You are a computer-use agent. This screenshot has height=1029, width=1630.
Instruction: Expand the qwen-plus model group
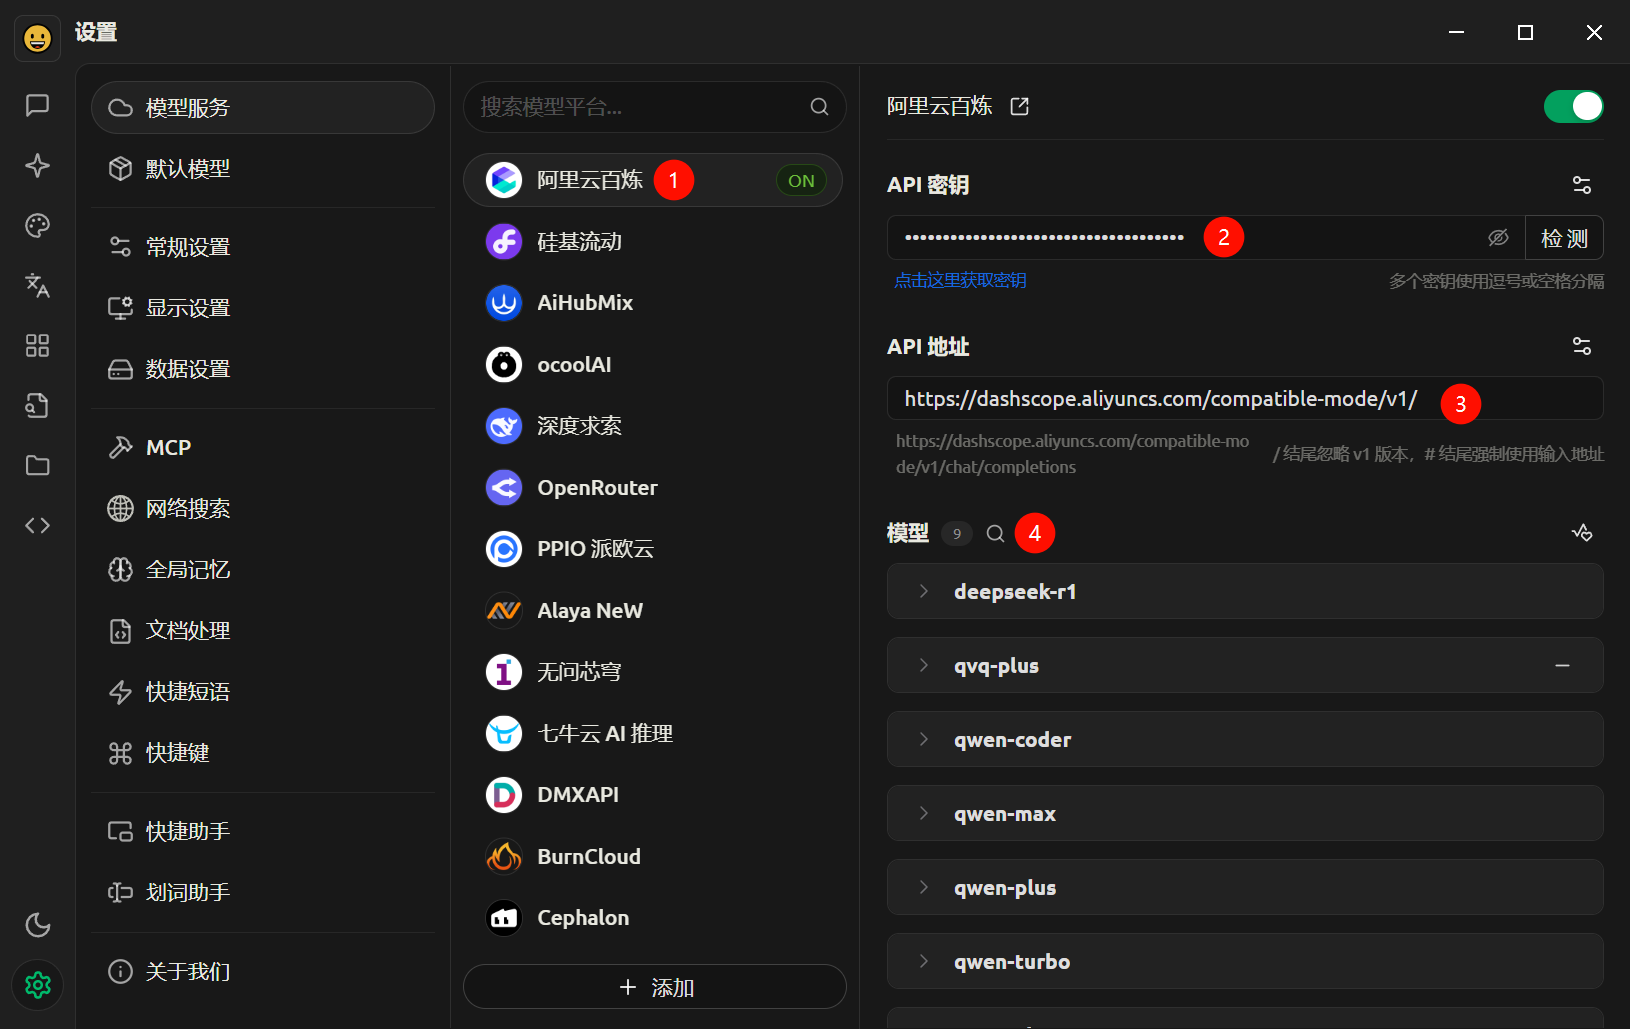point(1245,887)
